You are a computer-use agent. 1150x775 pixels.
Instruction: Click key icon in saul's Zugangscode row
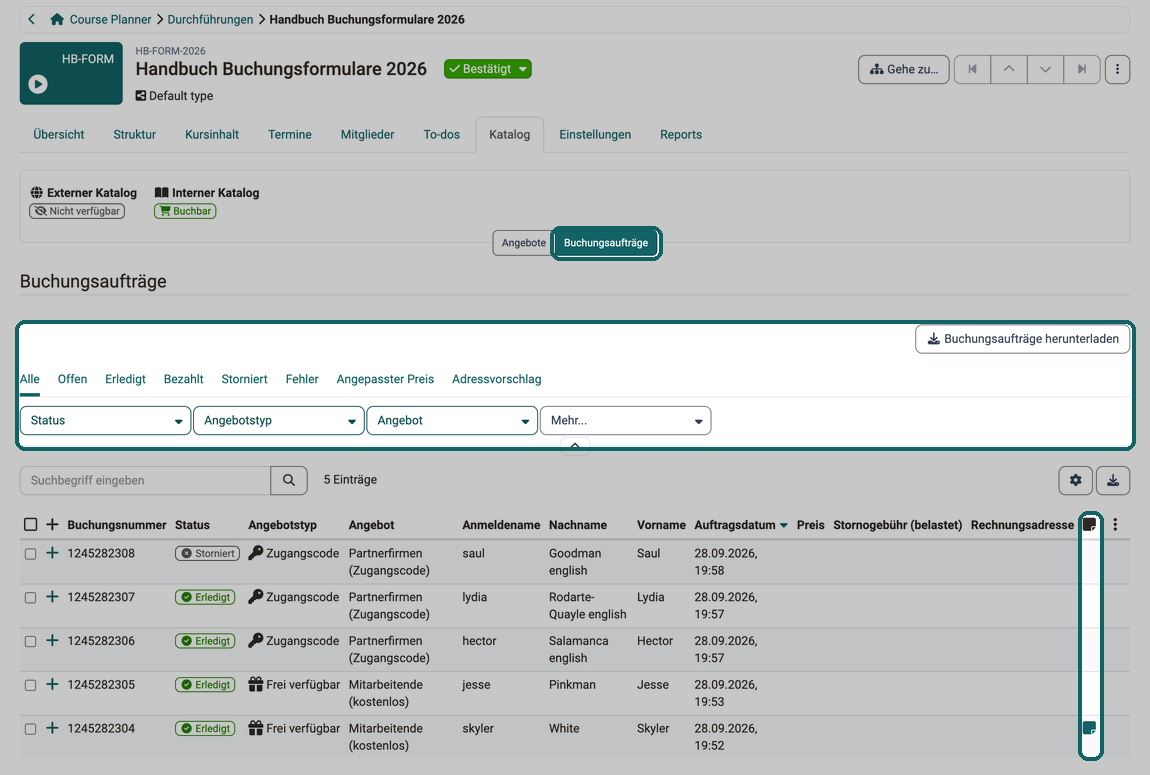tap(255, 553)
